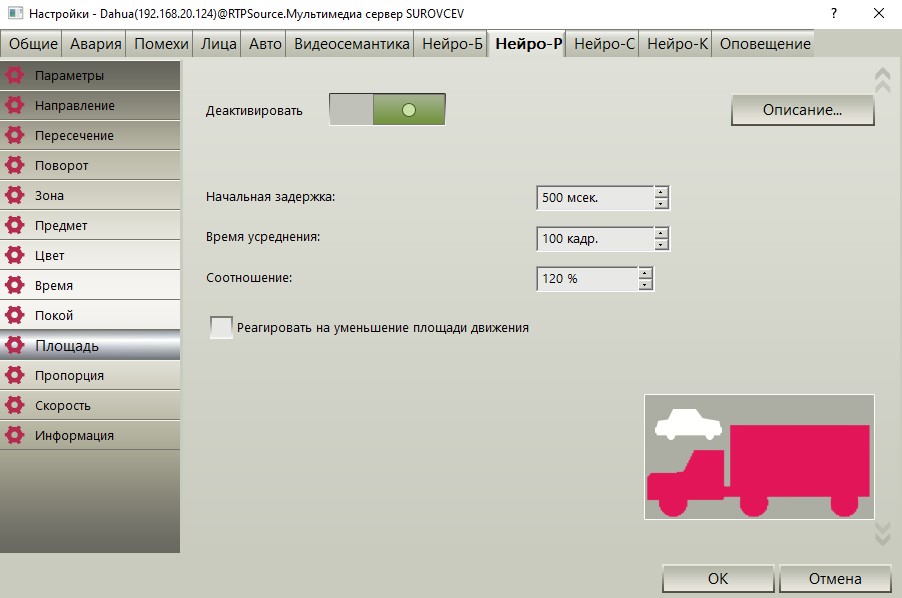Click the application icon in title bar
The width and height of the screenshot is (902, 598).
pos(15,13)
